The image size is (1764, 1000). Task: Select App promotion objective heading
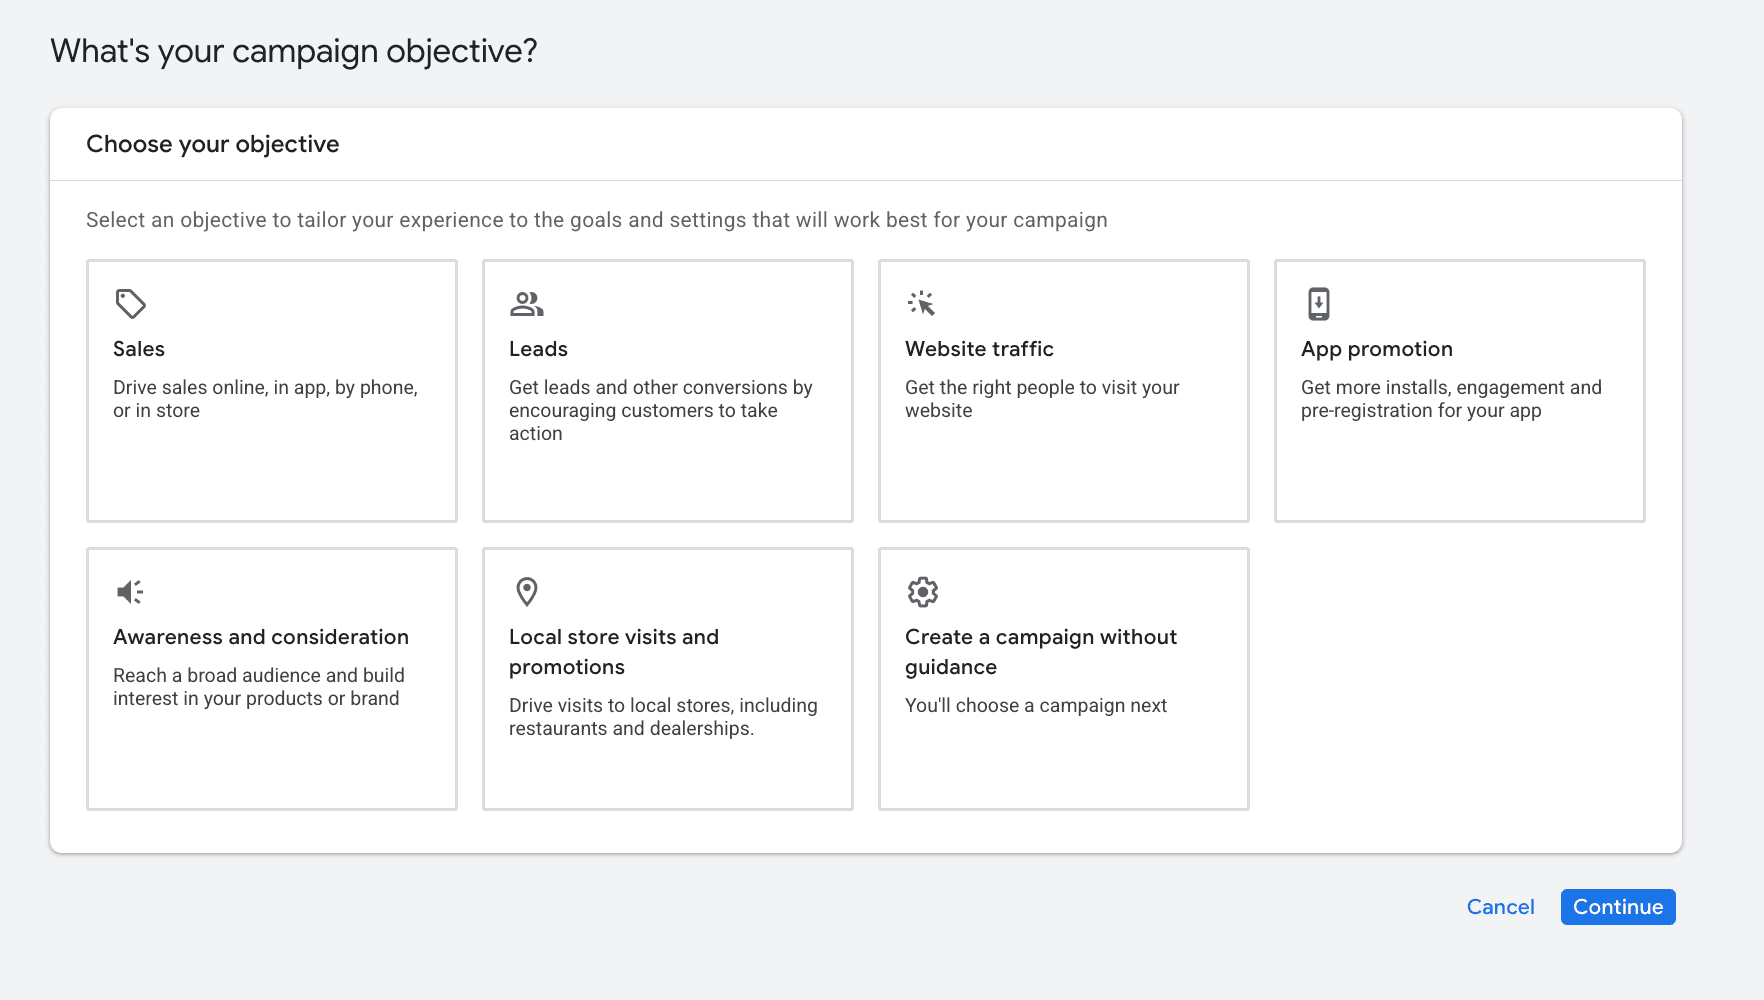1376,349
